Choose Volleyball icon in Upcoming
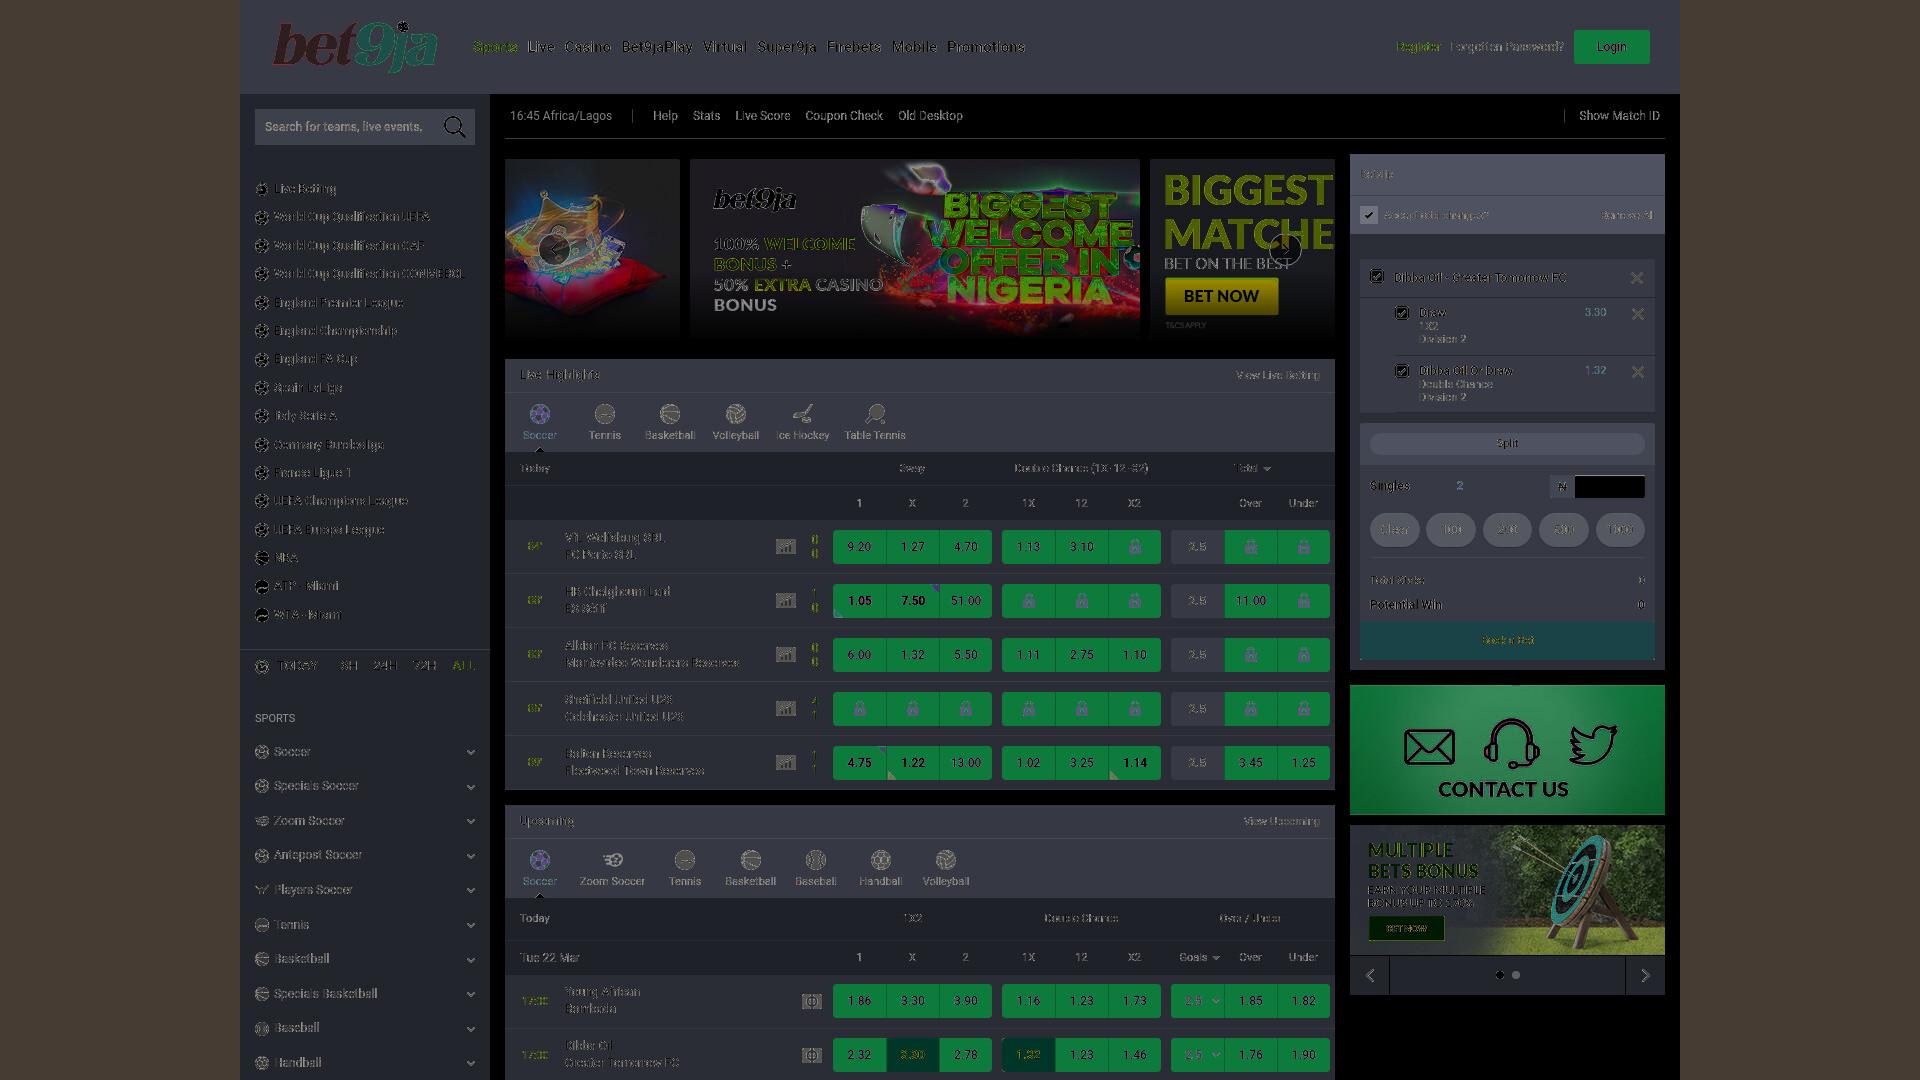The image size is (1920, 1080). click(945, 860)
